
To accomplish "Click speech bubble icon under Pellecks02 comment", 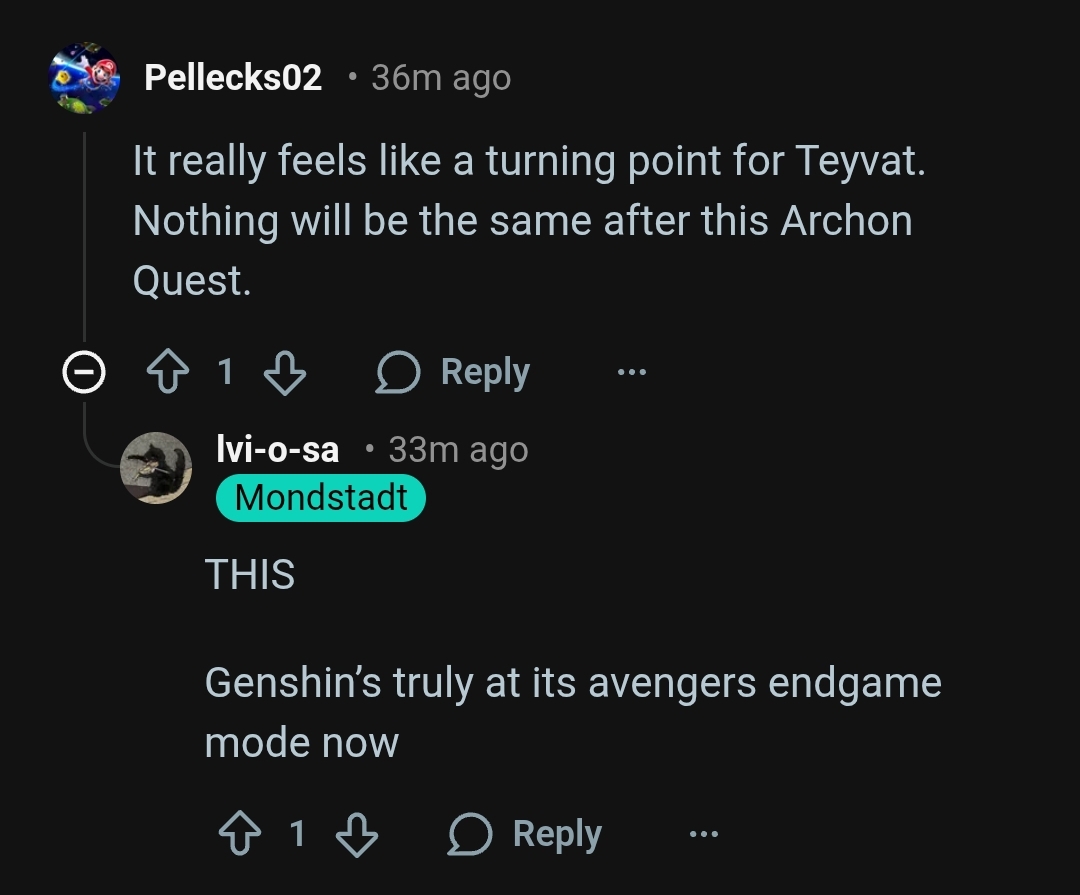I will coord(397,372).
